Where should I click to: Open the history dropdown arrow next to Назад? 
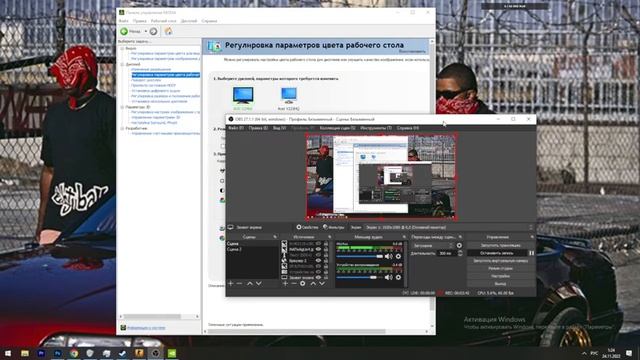click(146, 31)
